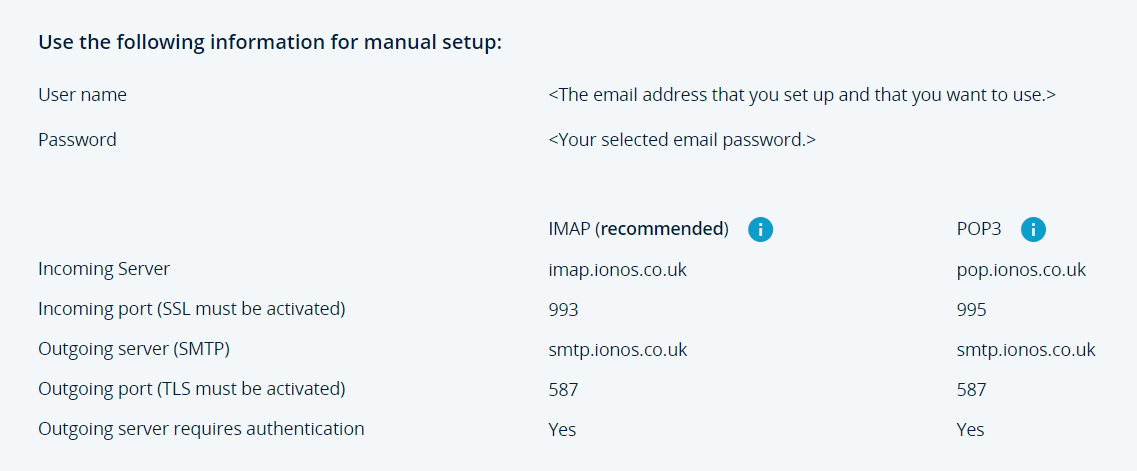
Task: Click the selected email password placeholder text
Action: click(x=682, y=140)
